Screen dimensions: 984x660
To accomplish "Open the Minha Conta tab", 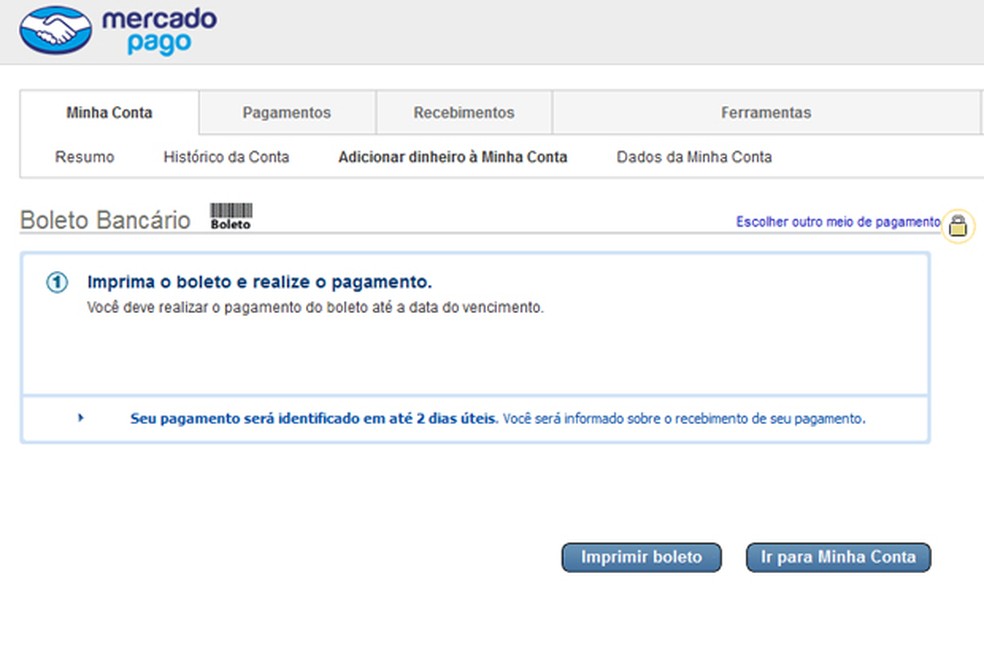I will pyautogui.click(x=109, y=112).
